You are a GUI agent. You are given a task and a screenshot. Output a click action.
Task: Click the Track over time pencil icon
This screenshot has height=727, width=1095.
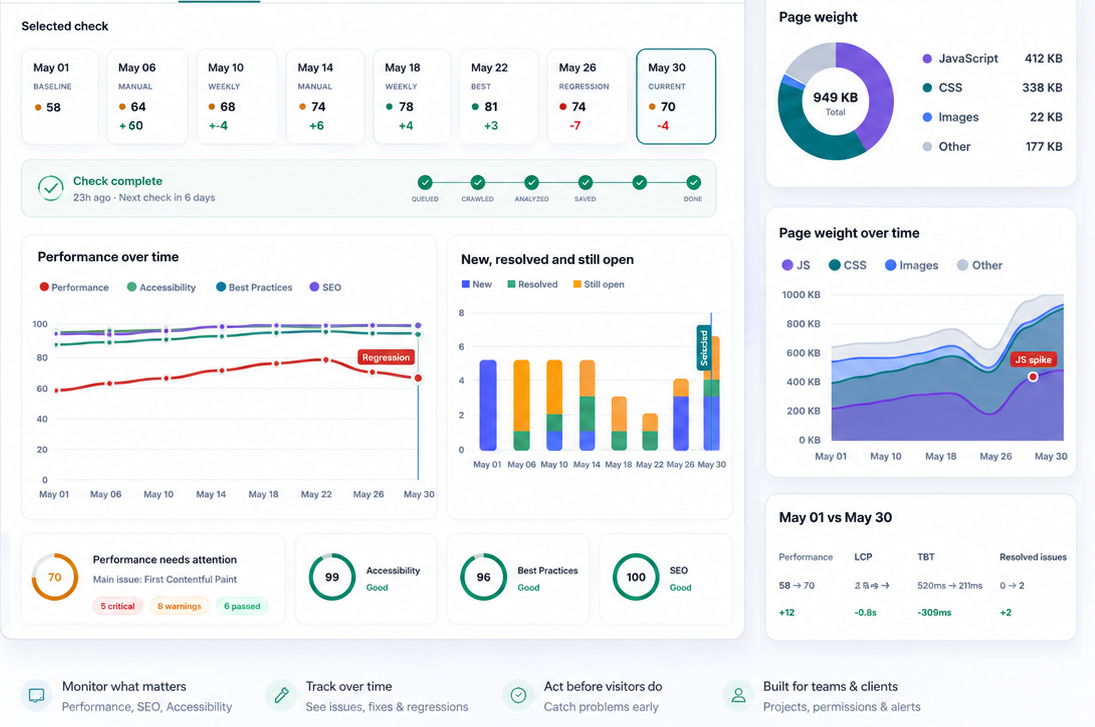[281, 696]
